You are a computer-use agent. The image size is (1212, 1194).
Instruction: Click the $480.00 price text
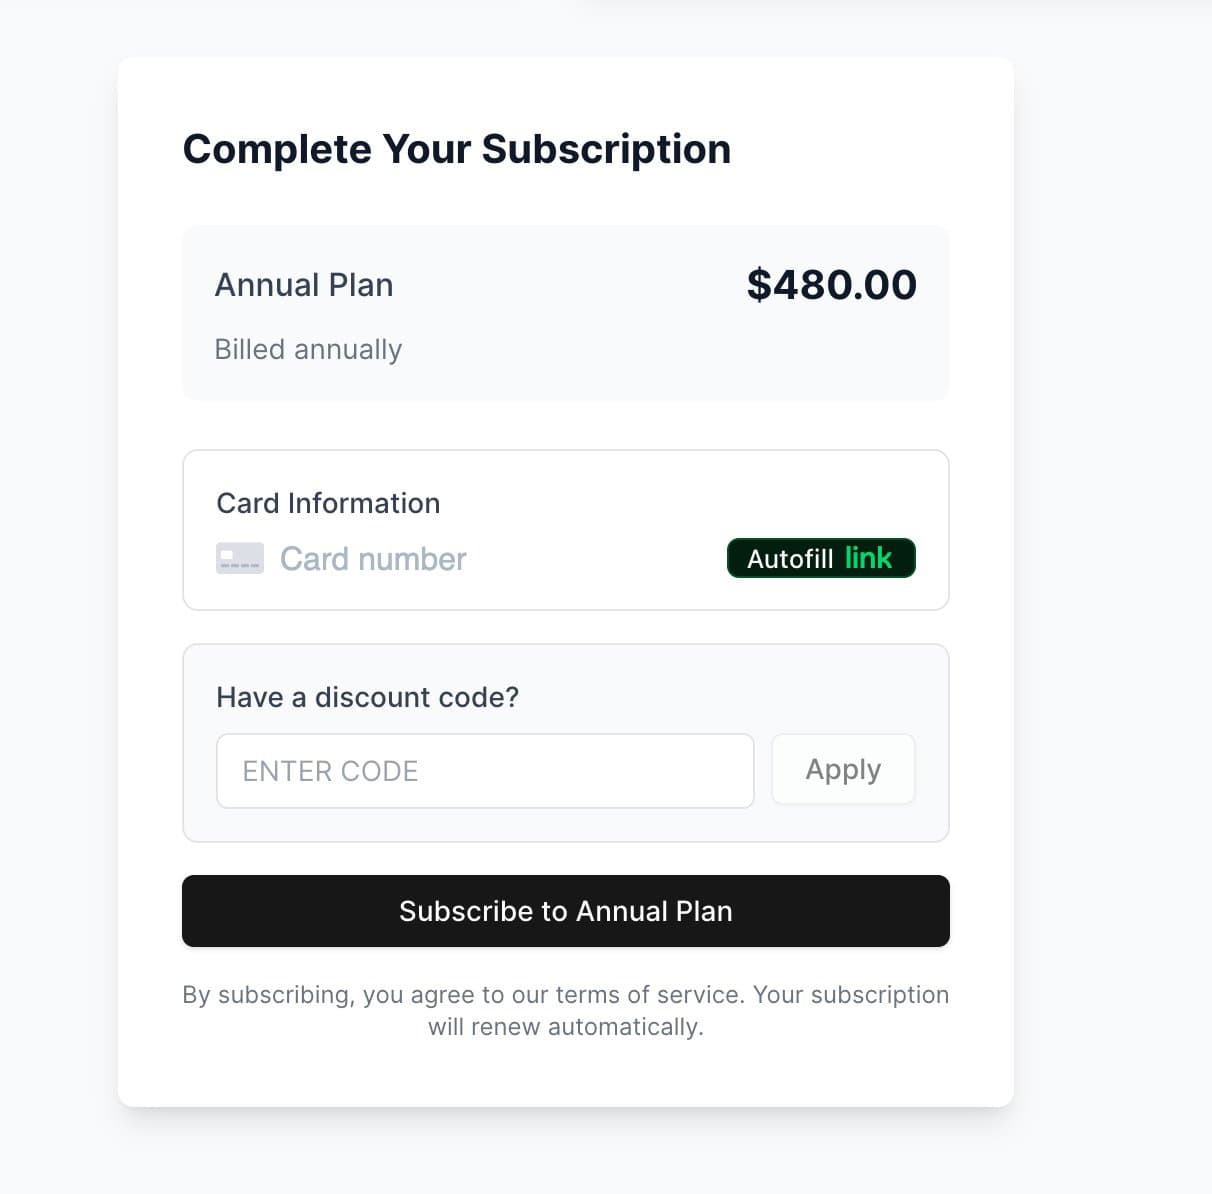pyautogui.click(x=832, y=284)
